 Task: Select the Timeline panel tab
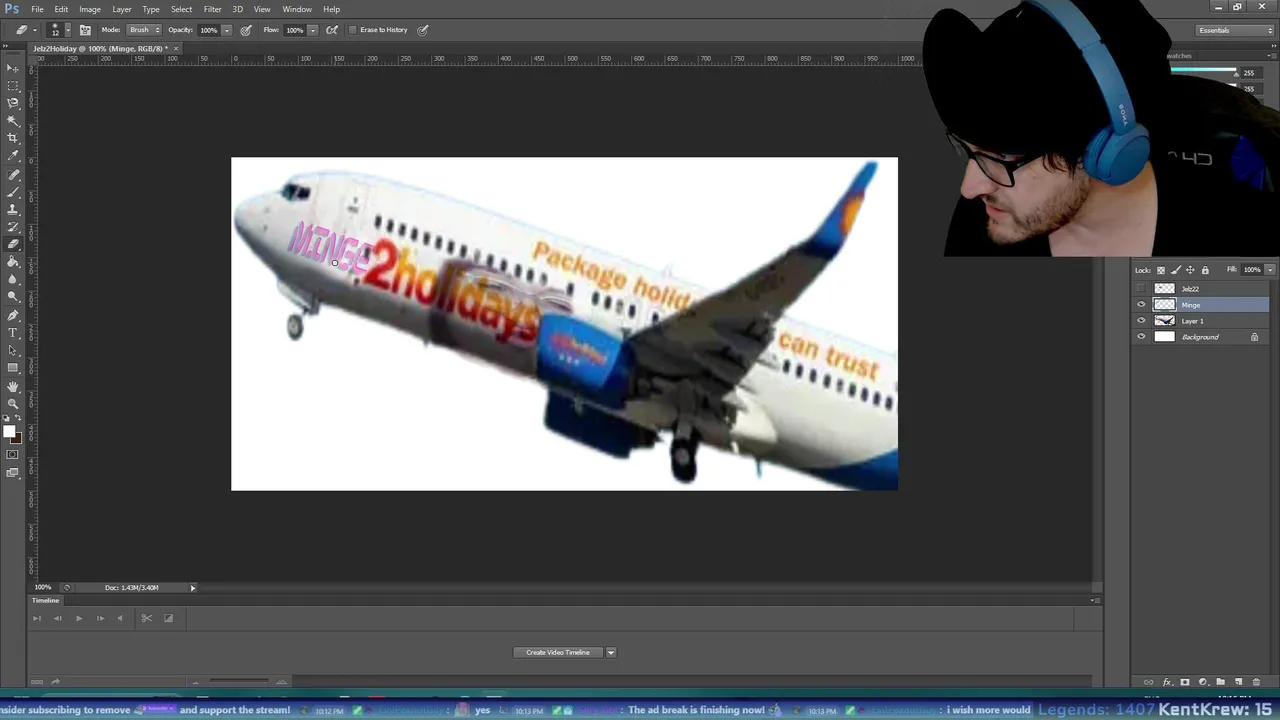pos(45,601)
